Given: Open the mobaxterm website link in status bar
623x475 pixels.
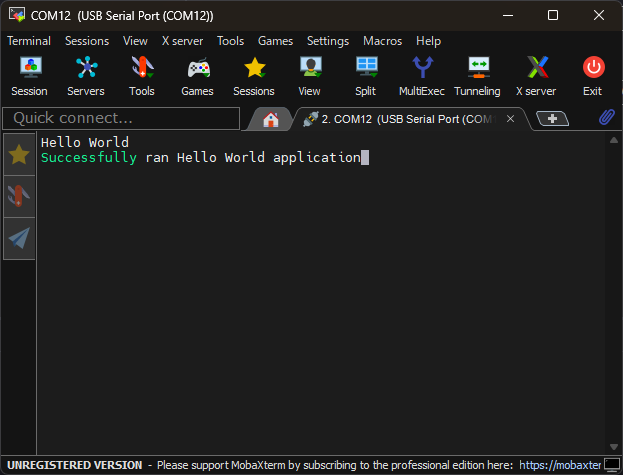Looking at the screenshot, I should (560, 465).
